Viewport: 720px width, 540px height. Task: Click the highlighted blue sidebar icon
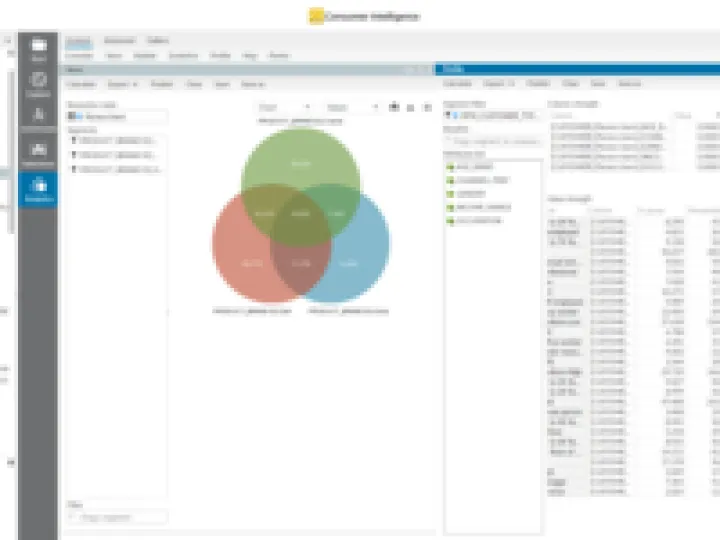click(x=38, y=188)
